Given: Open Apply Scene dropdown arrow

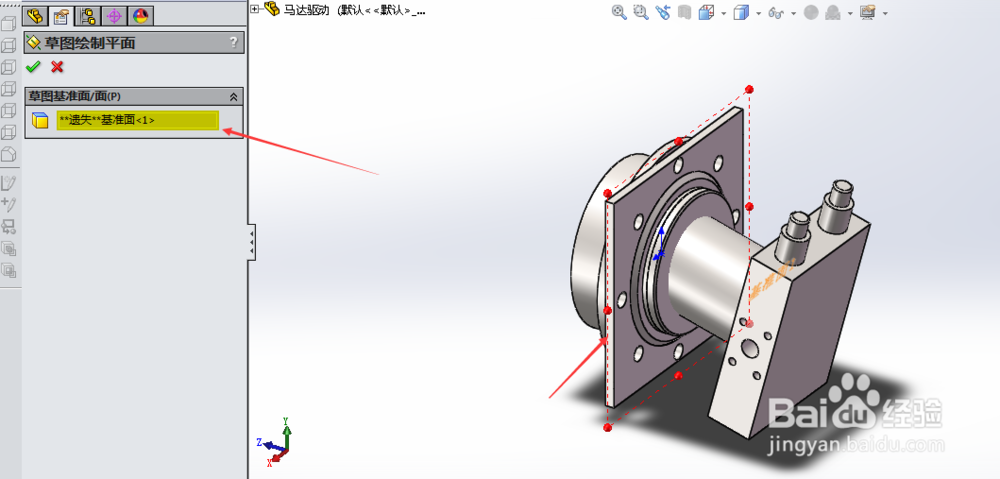Looking at the screenshot, I should point(850,13).
